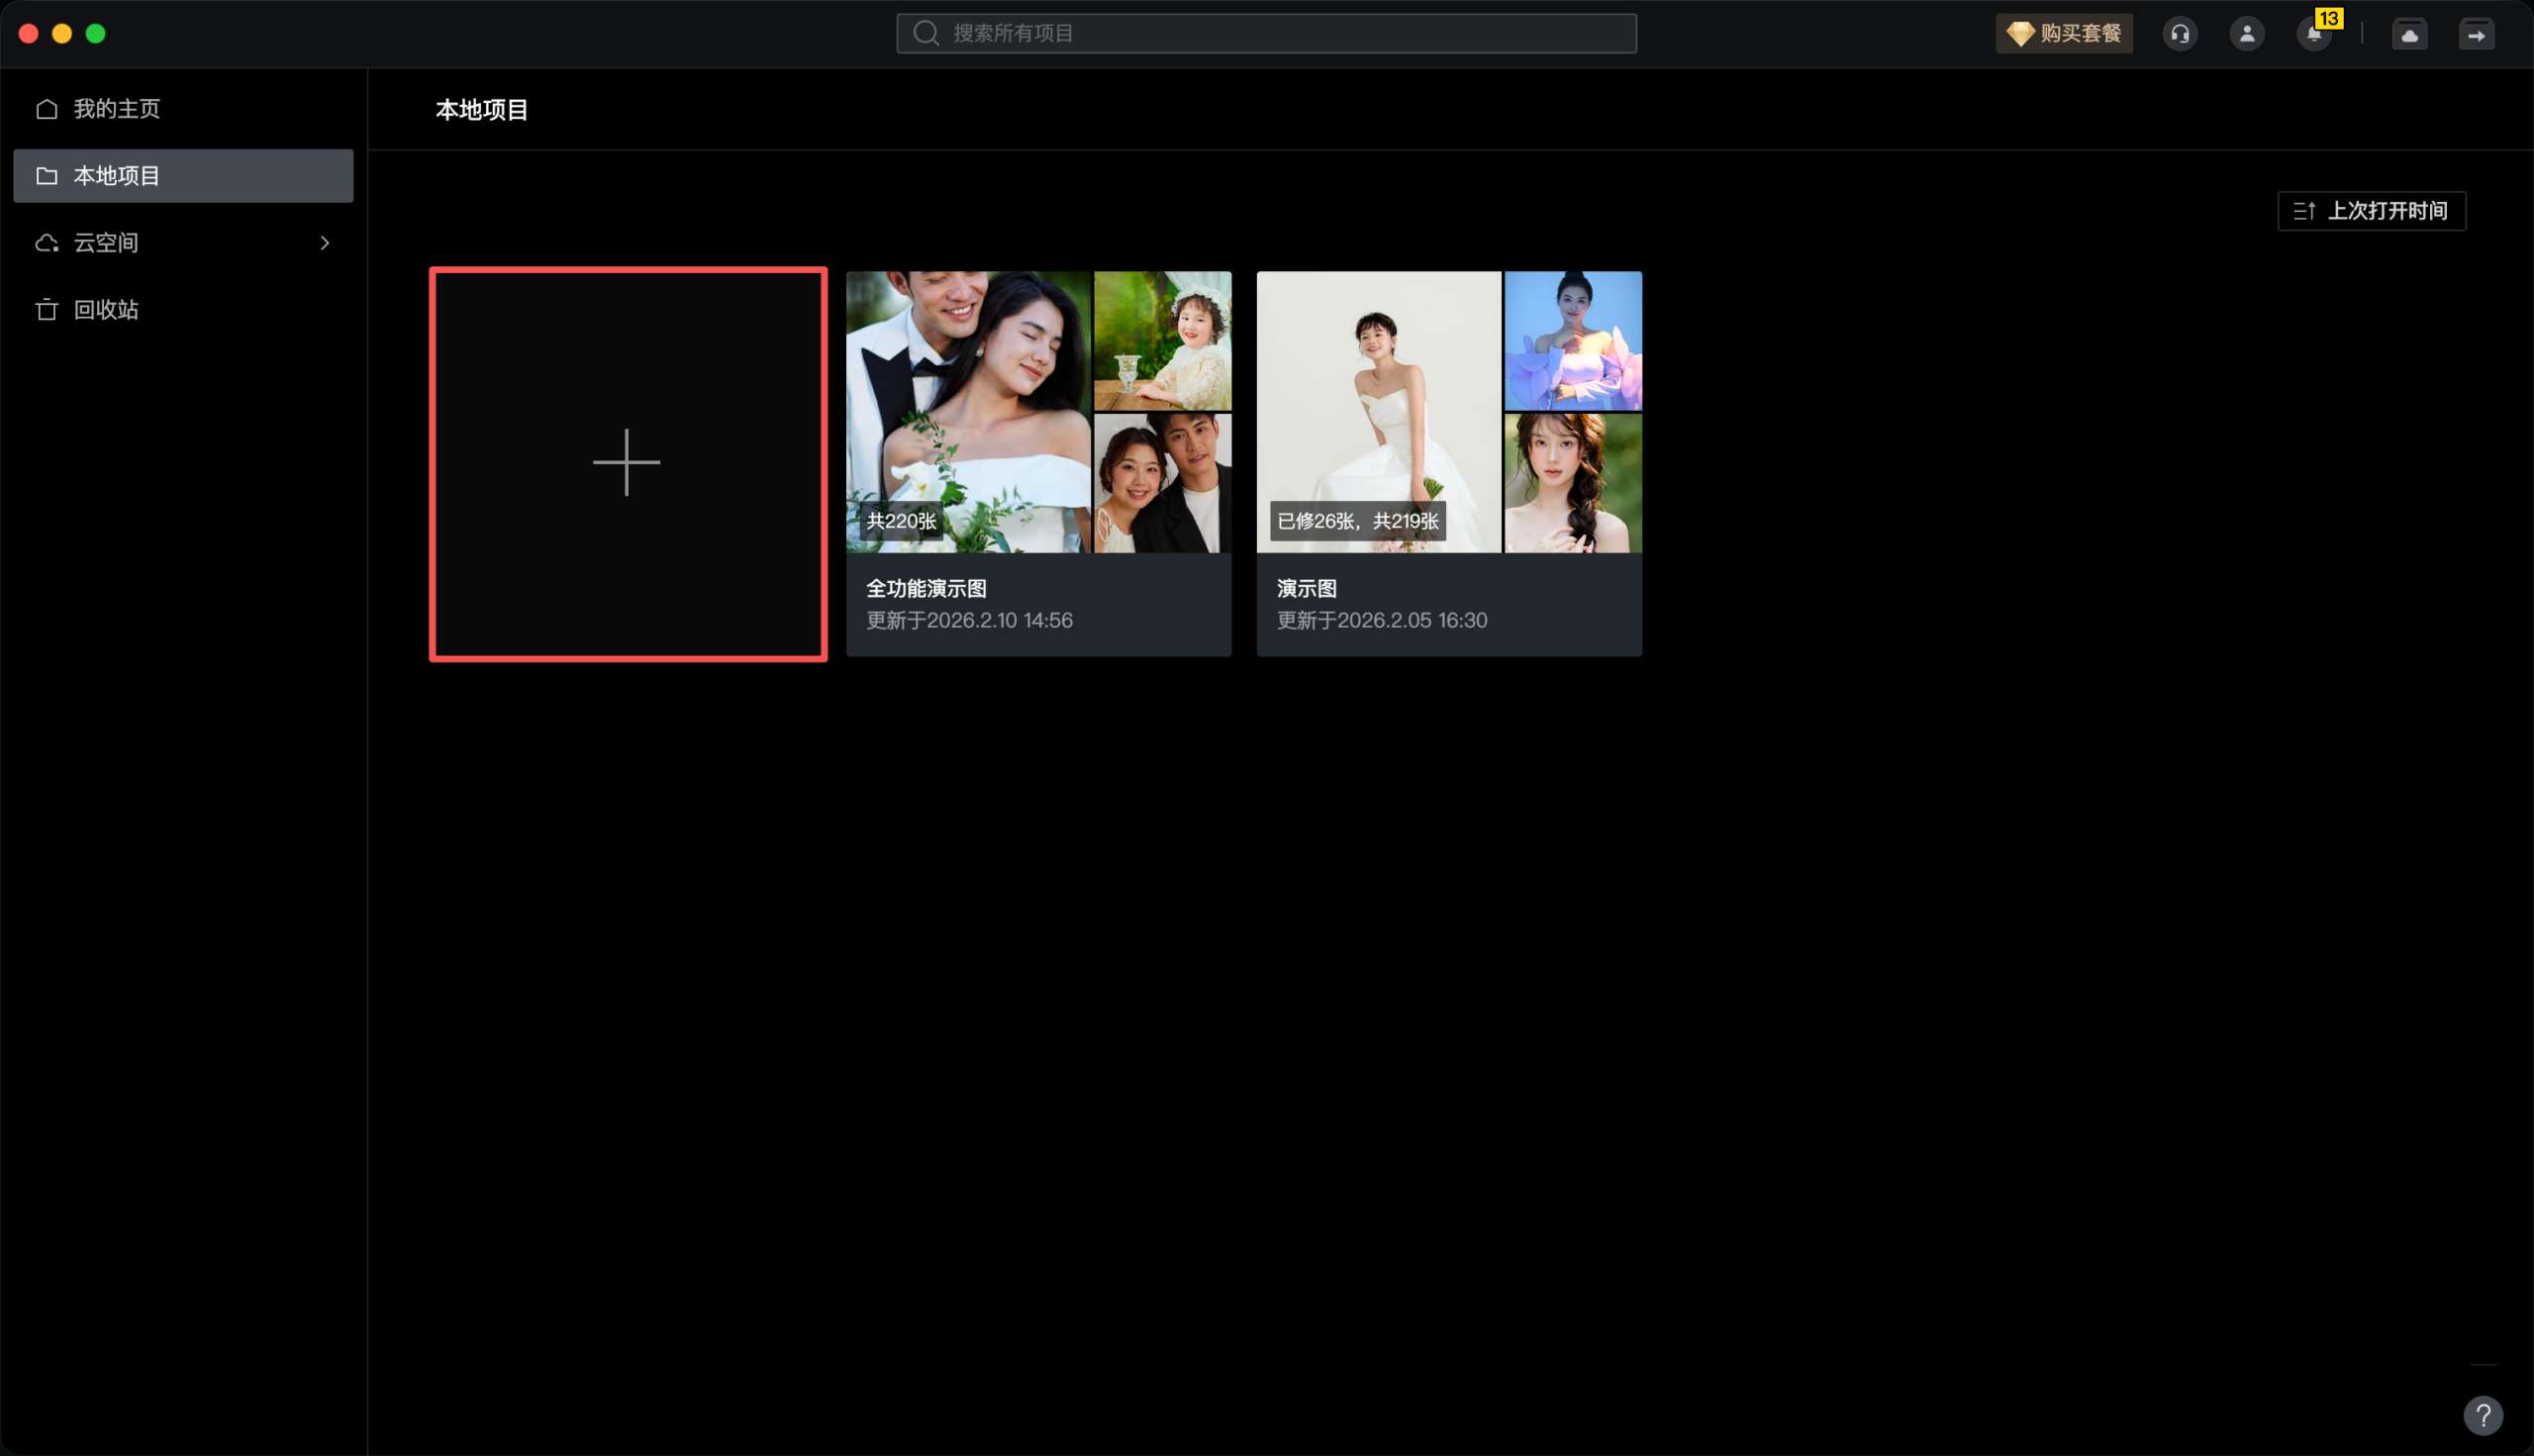This screenshot has height=1456, width=2534.
Task: Click the 演示图 project title text
Action: click(1306, 589)
